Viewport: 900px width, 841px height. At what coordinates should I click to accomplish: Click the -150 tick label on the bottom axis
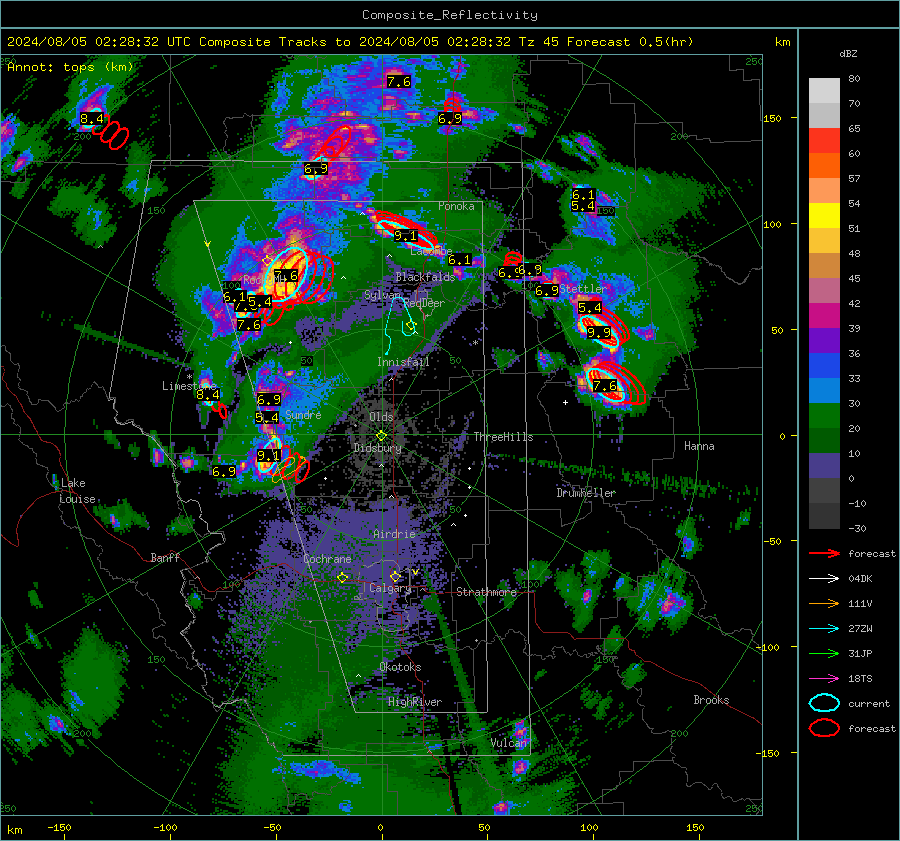click(59, 828)
